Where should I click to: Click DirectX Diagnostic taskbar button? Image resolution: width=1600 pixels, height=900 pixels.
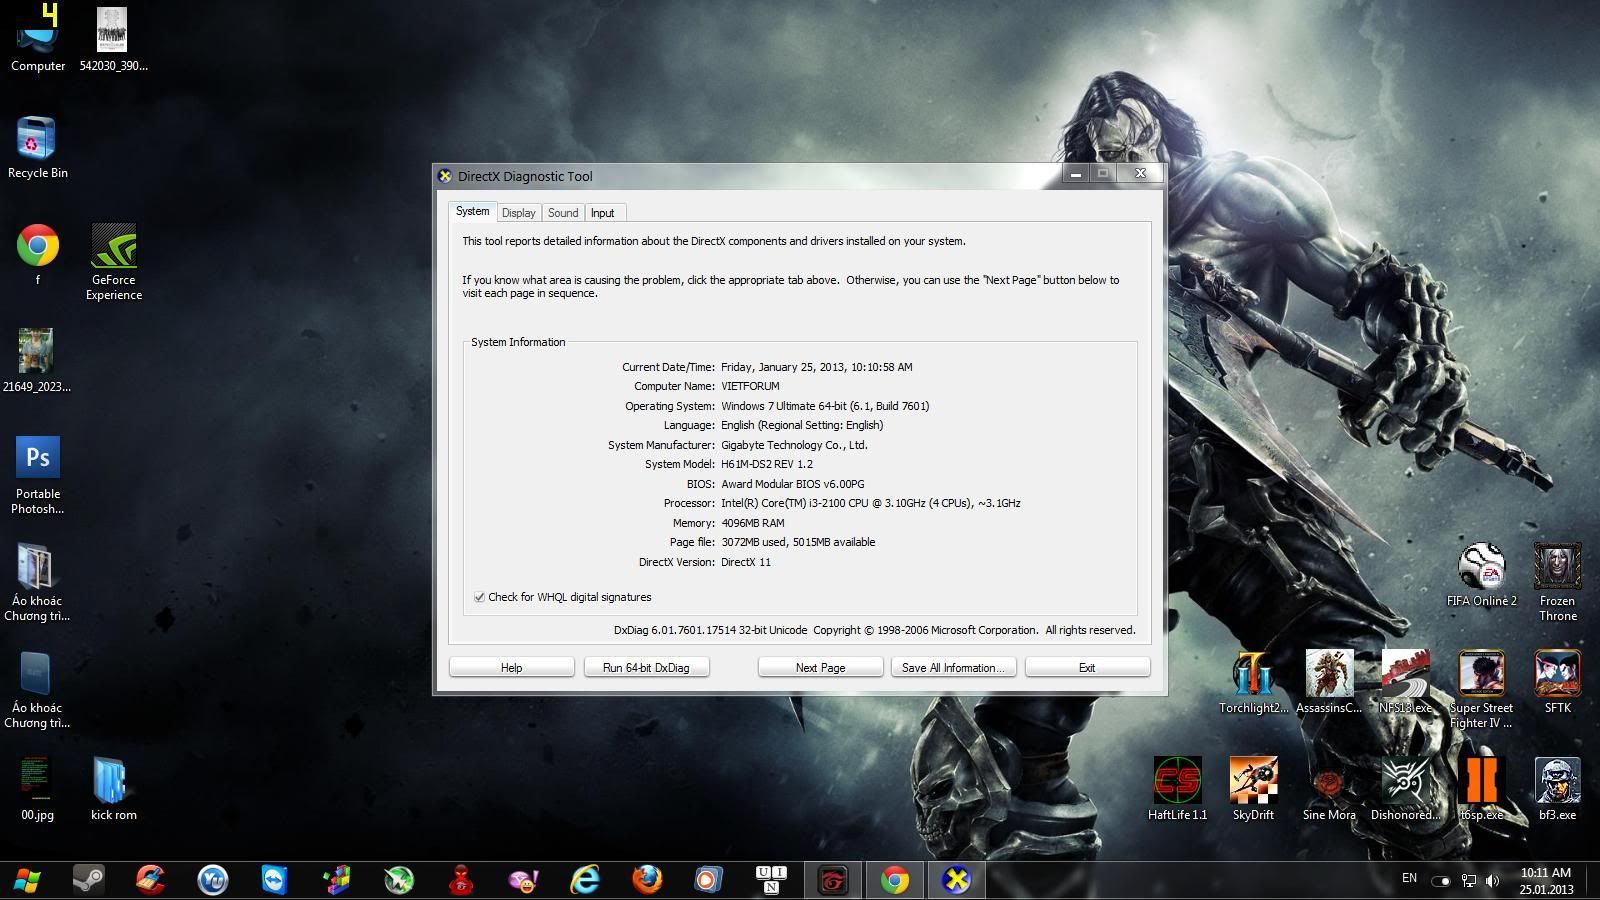point(957,880)
